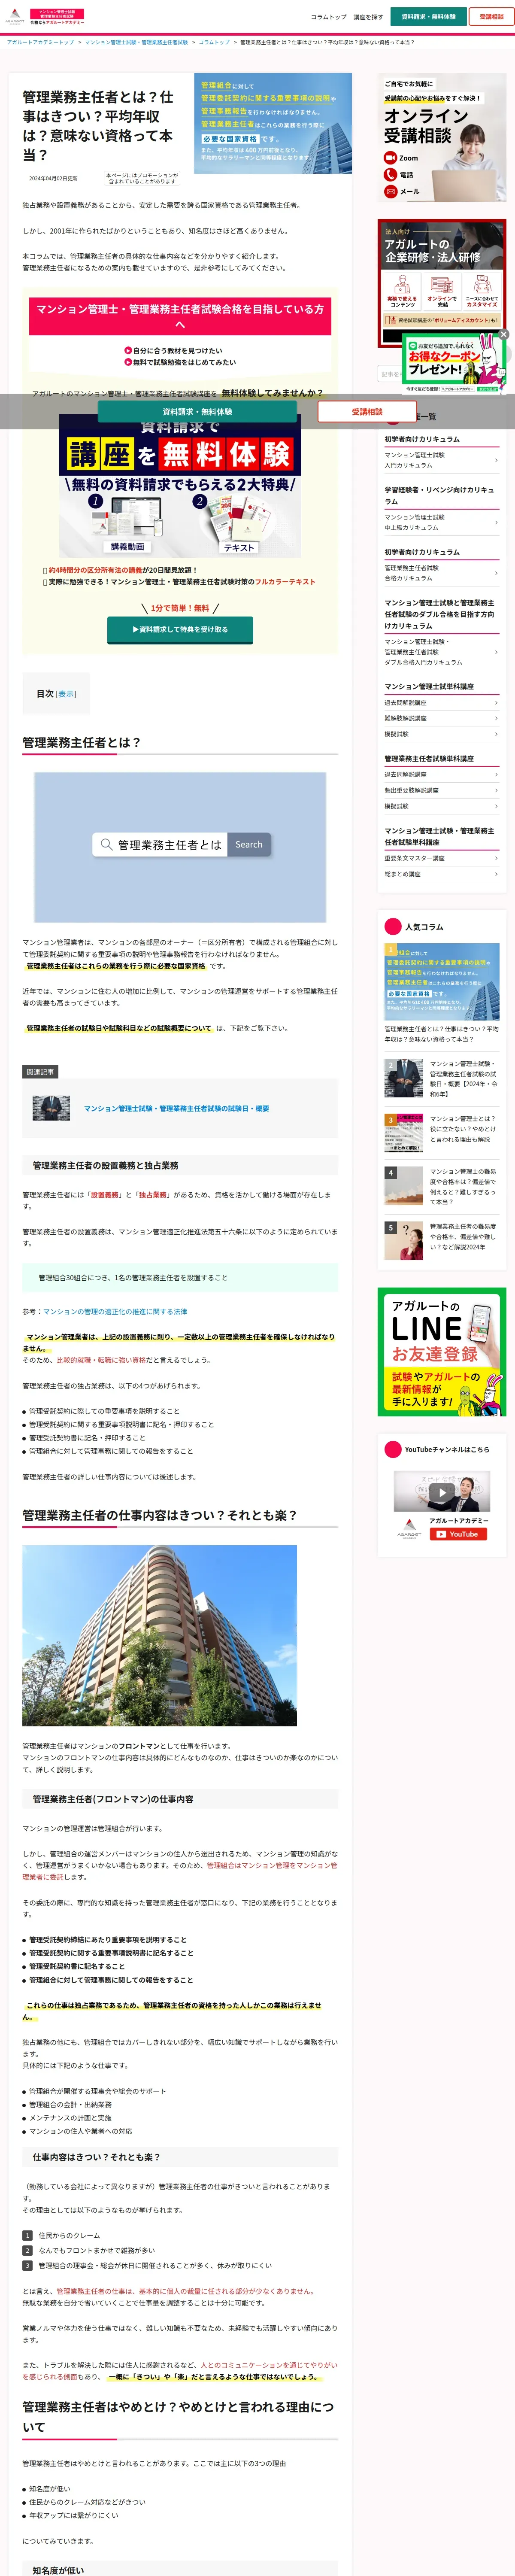
Task: Click the apartment building photo in main article
Action: click(x=160, y=1636)
